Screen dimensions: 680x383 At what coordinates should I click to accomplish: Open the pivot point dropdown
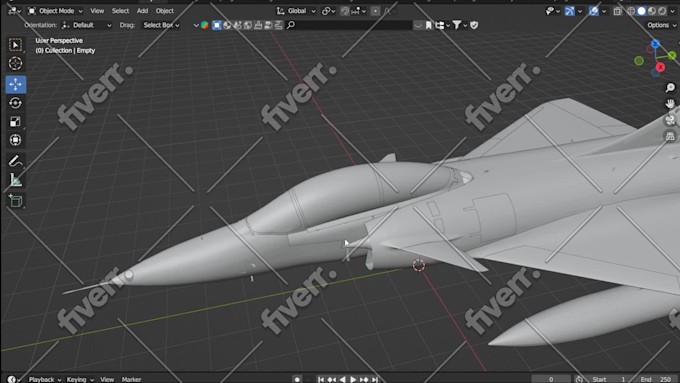tap(328, 11)
